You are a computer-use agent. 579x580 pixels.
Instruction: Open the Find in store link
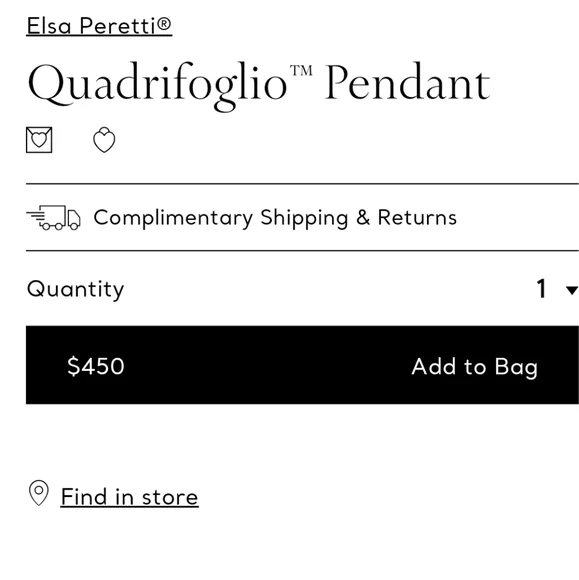tap(129, 497)
